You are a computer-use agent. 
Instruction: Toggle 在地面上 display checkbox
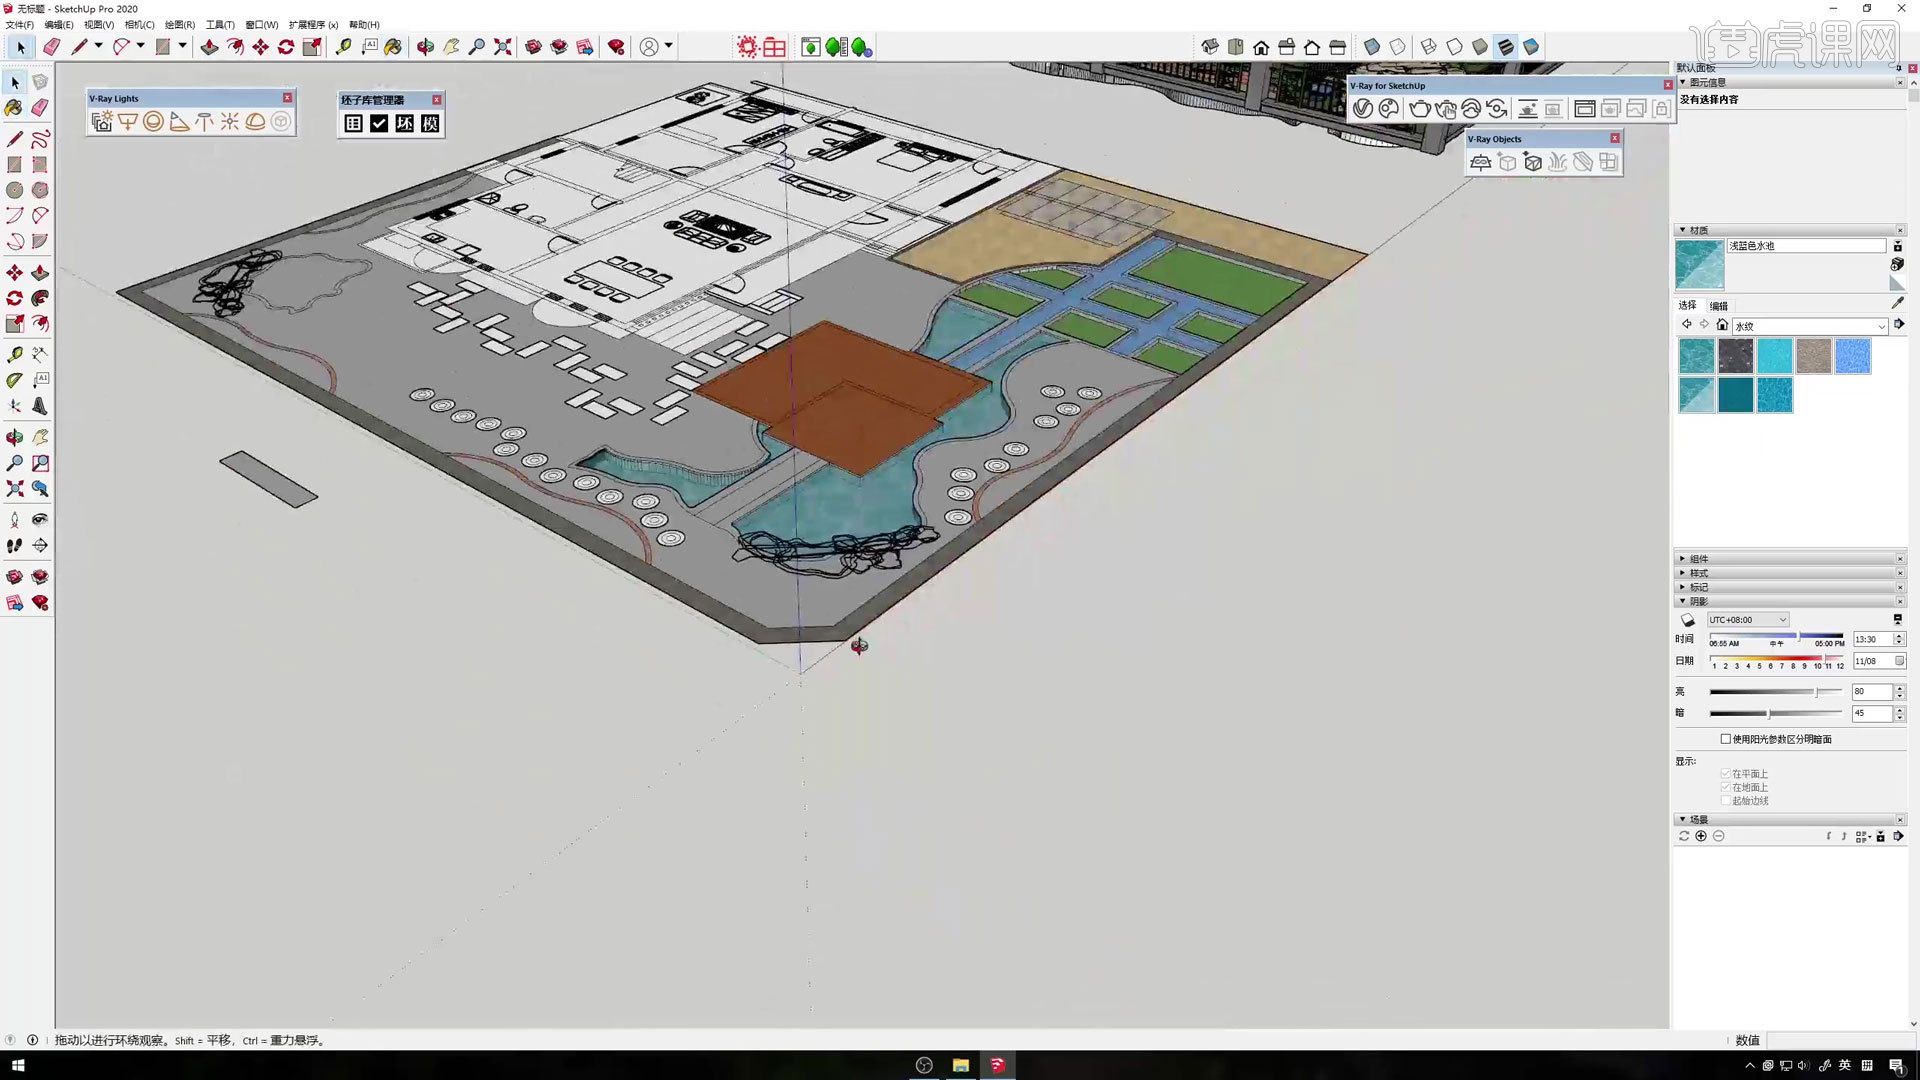[1725, 787]
